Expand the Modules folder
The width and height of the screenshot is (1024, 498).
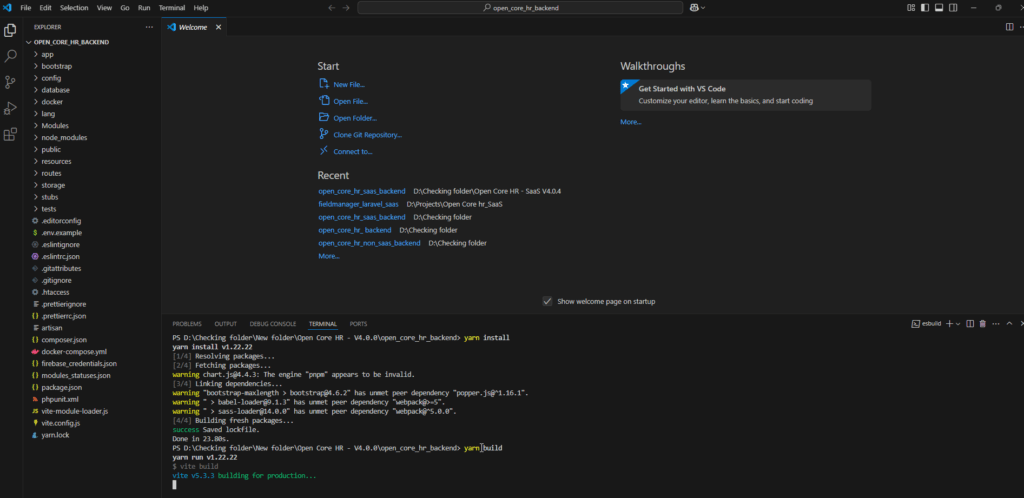click(55, 125)
